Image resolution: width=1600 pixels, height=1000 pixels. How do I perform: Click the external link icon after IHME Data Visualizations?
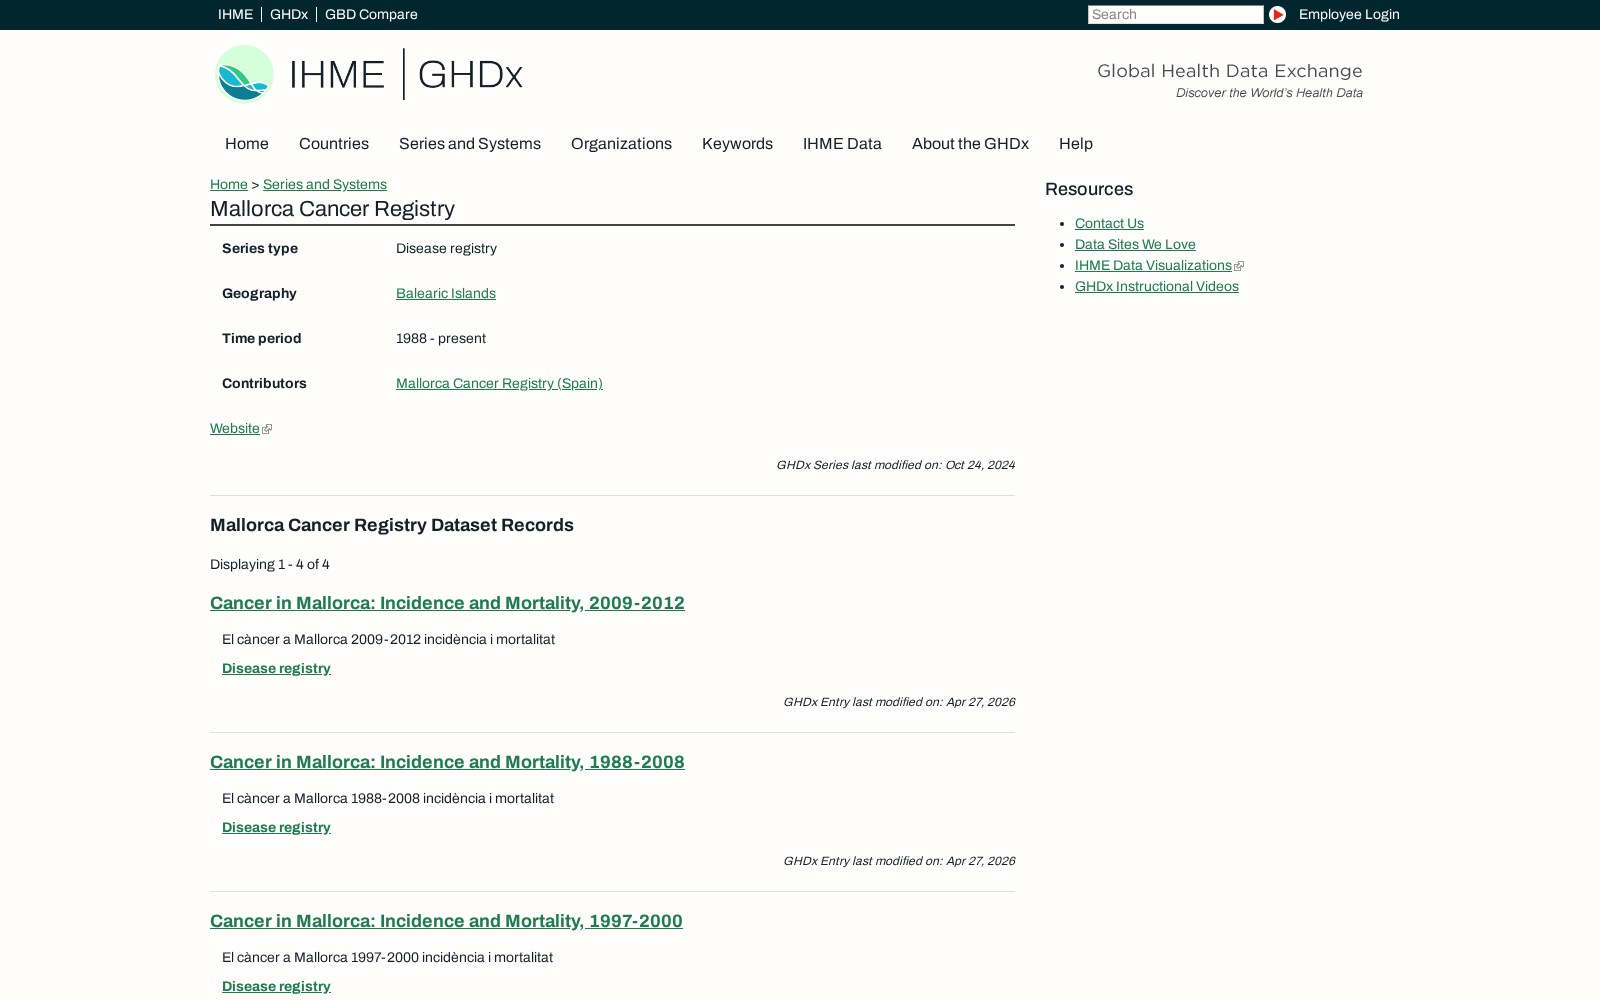pyautogui.click(x=1239, y=266)
